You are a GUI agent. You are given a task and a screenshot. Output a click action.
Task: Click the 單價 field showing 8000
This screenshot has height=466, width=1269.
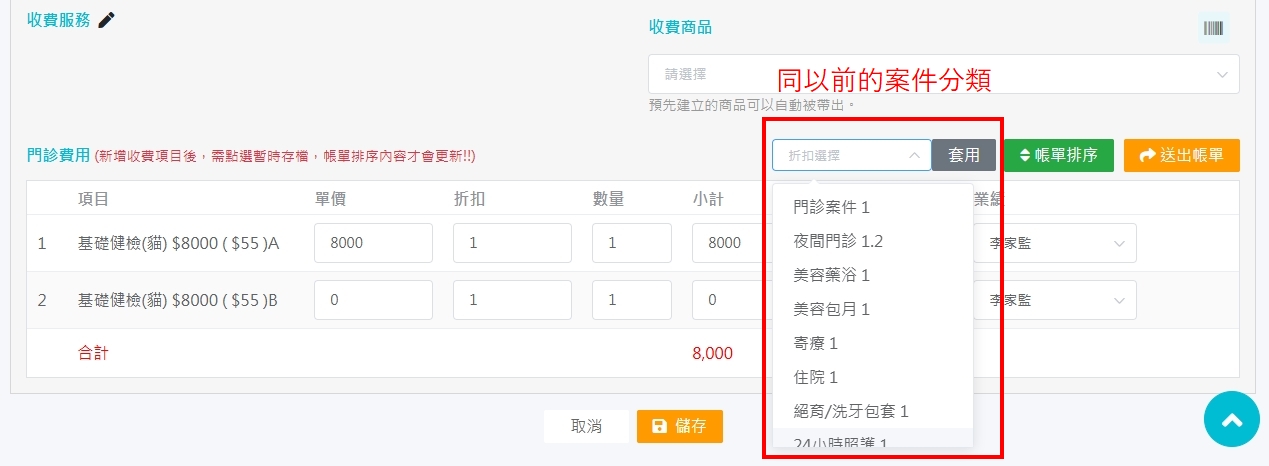(373, 243)
